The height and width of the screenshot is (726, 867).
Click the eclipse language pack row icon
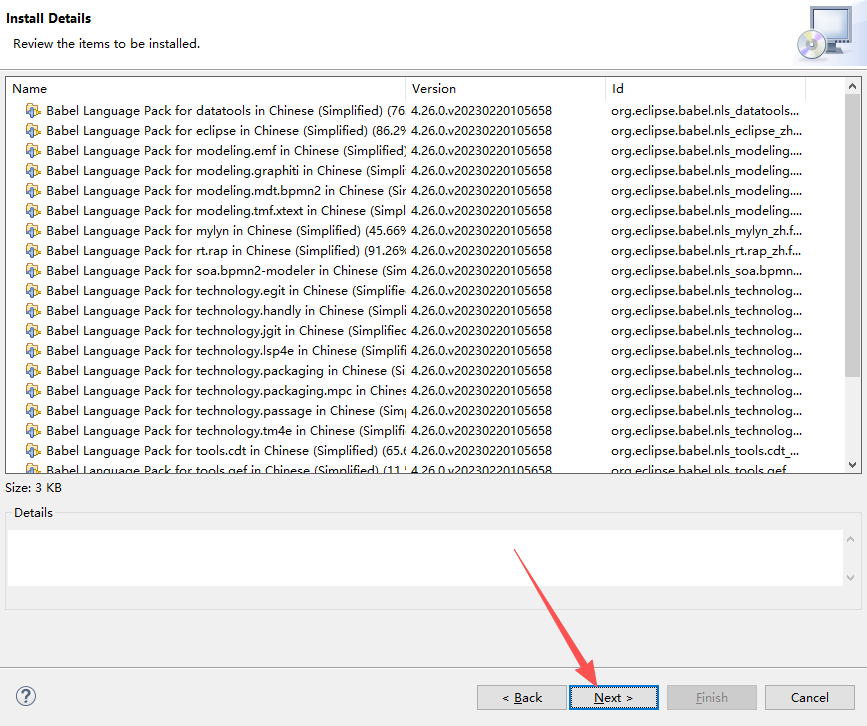[x=33, y=130]
